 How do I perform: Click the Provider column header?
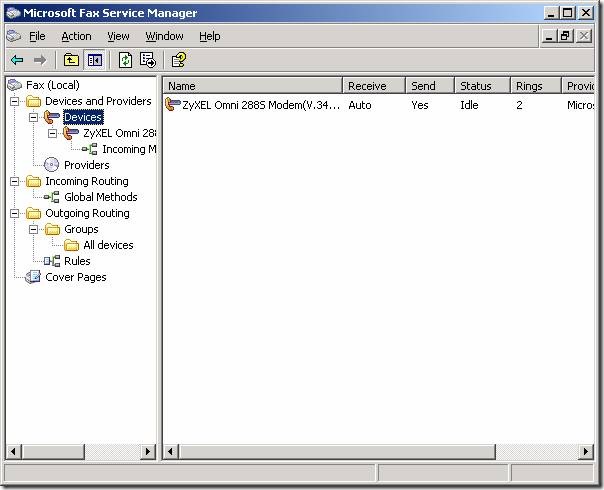(578, 86)
